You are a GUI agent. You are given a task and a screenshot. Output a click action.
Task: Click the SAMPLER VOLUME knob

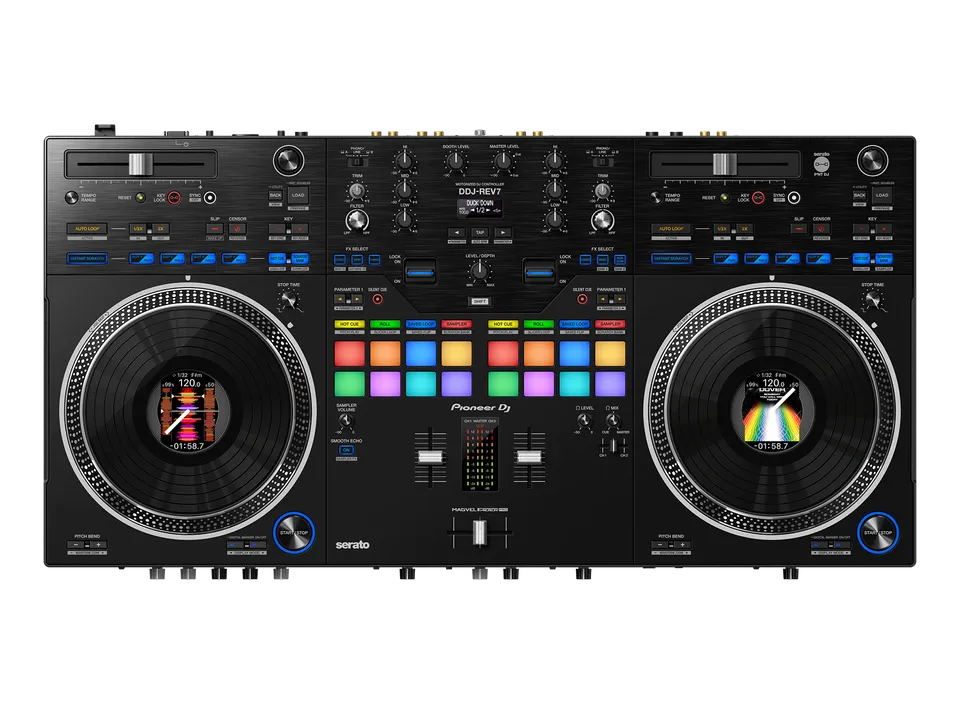coord(346,420)
